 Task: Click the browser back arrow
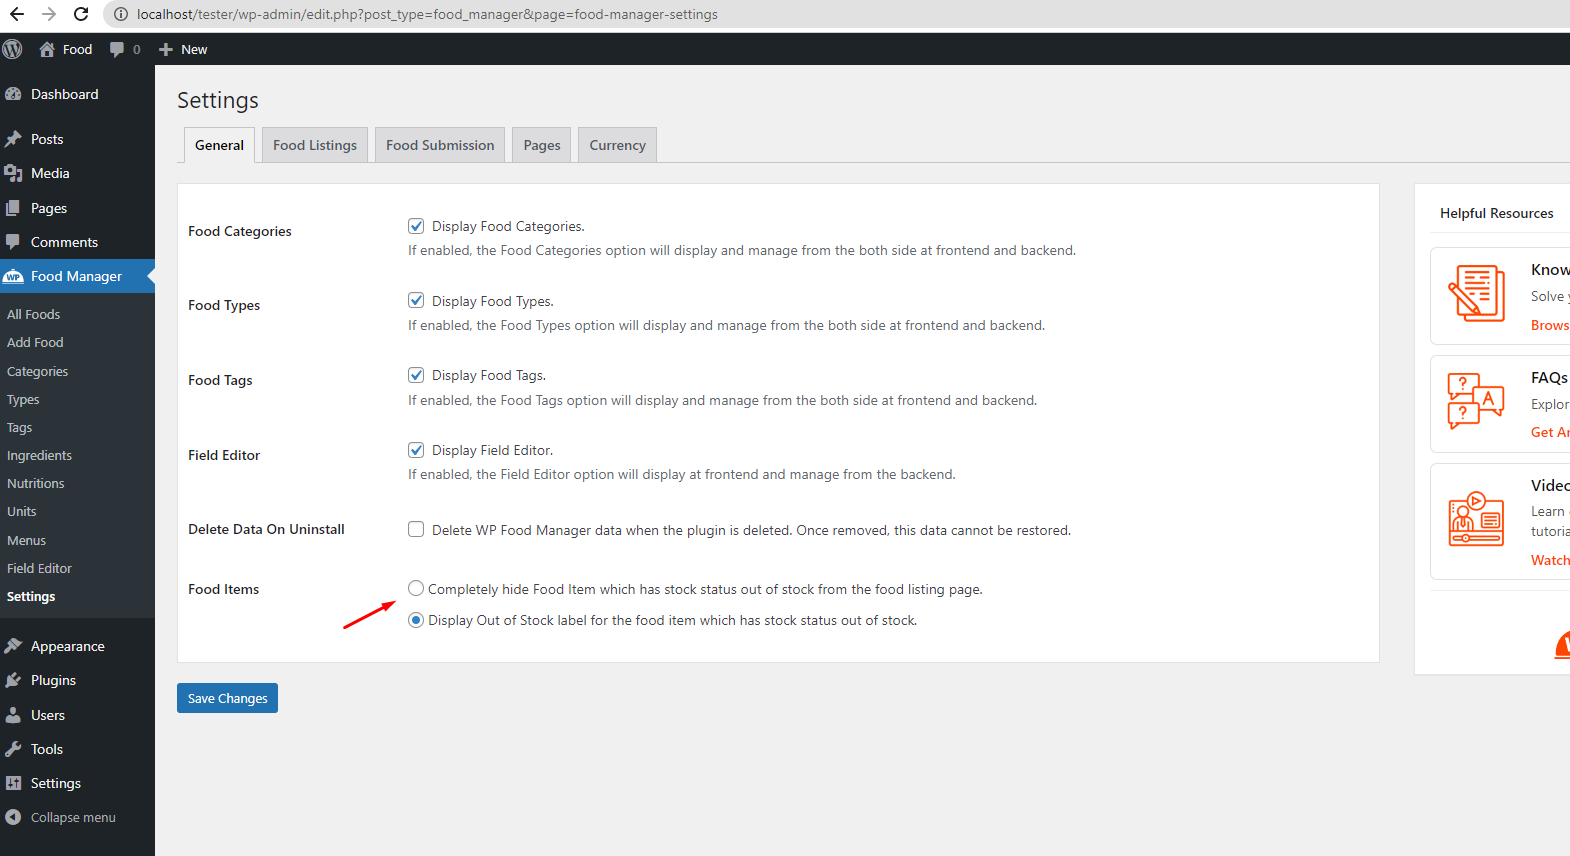[17, 14]
